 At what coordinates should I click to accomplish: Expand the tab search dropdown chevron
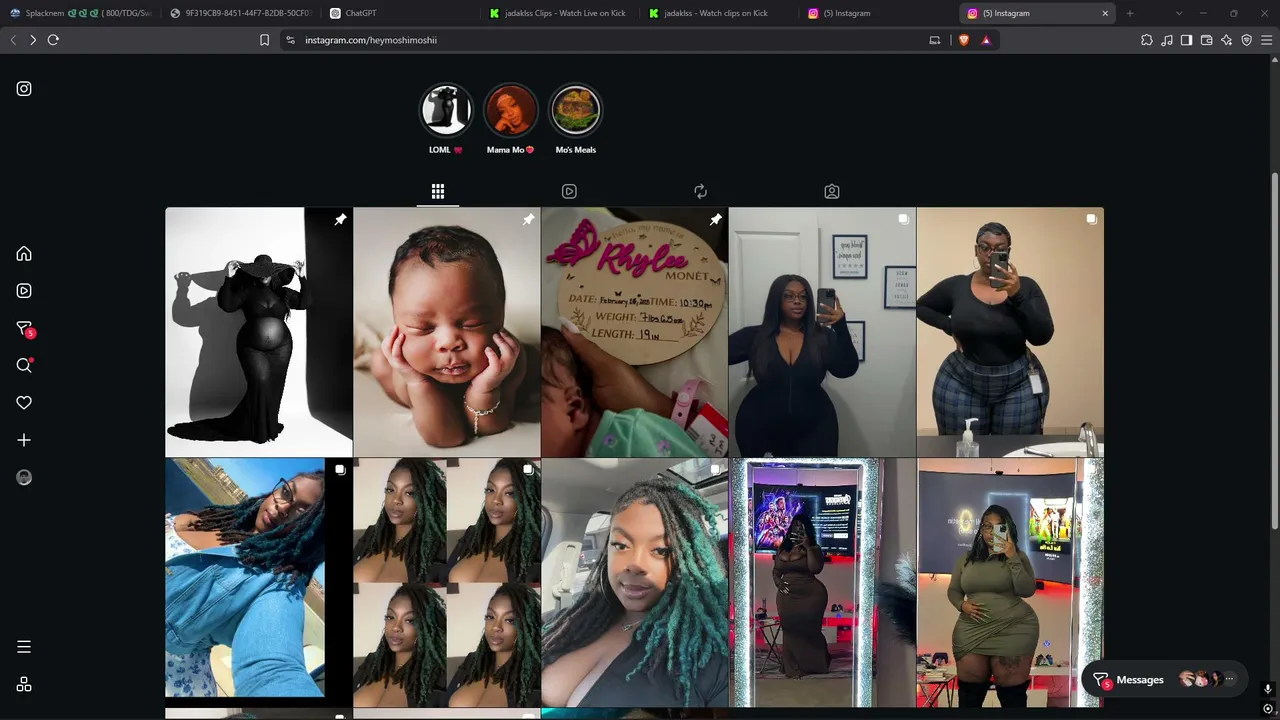pyautogui.click(x=1179, y=13)
